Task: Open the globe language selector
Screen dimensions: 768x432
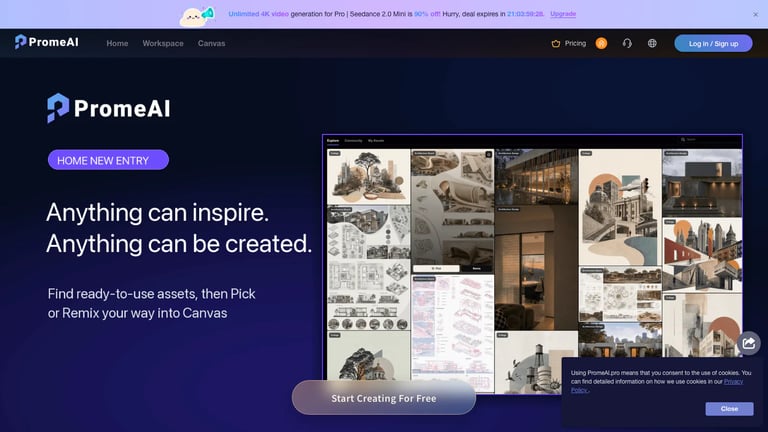Action: click(x=652, y=44)
